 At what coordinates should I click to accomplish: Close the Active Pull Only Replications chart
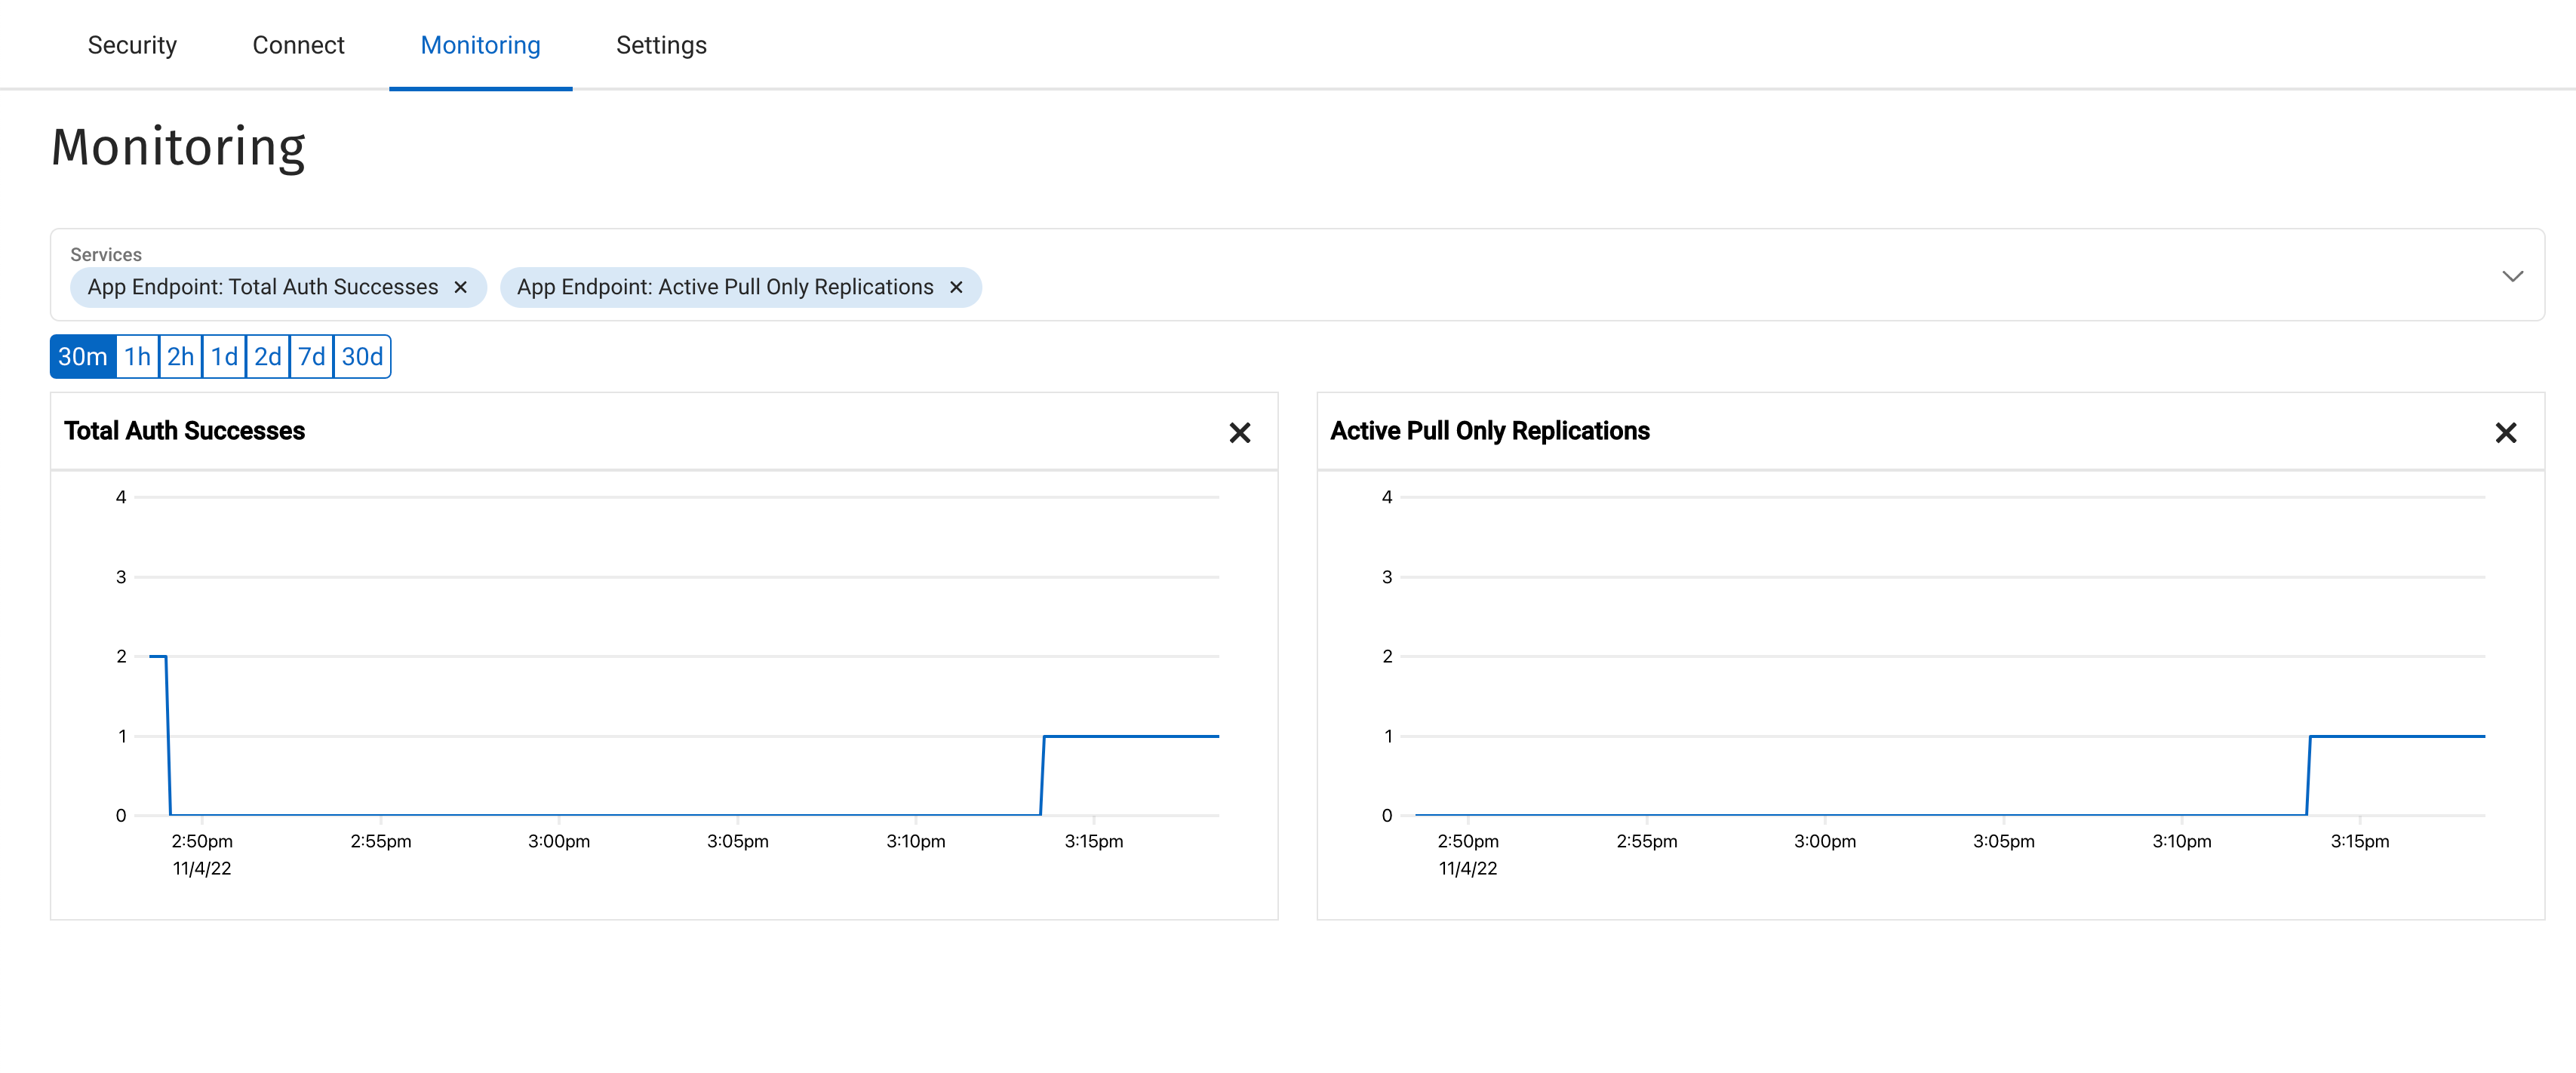pos(2506,433)
